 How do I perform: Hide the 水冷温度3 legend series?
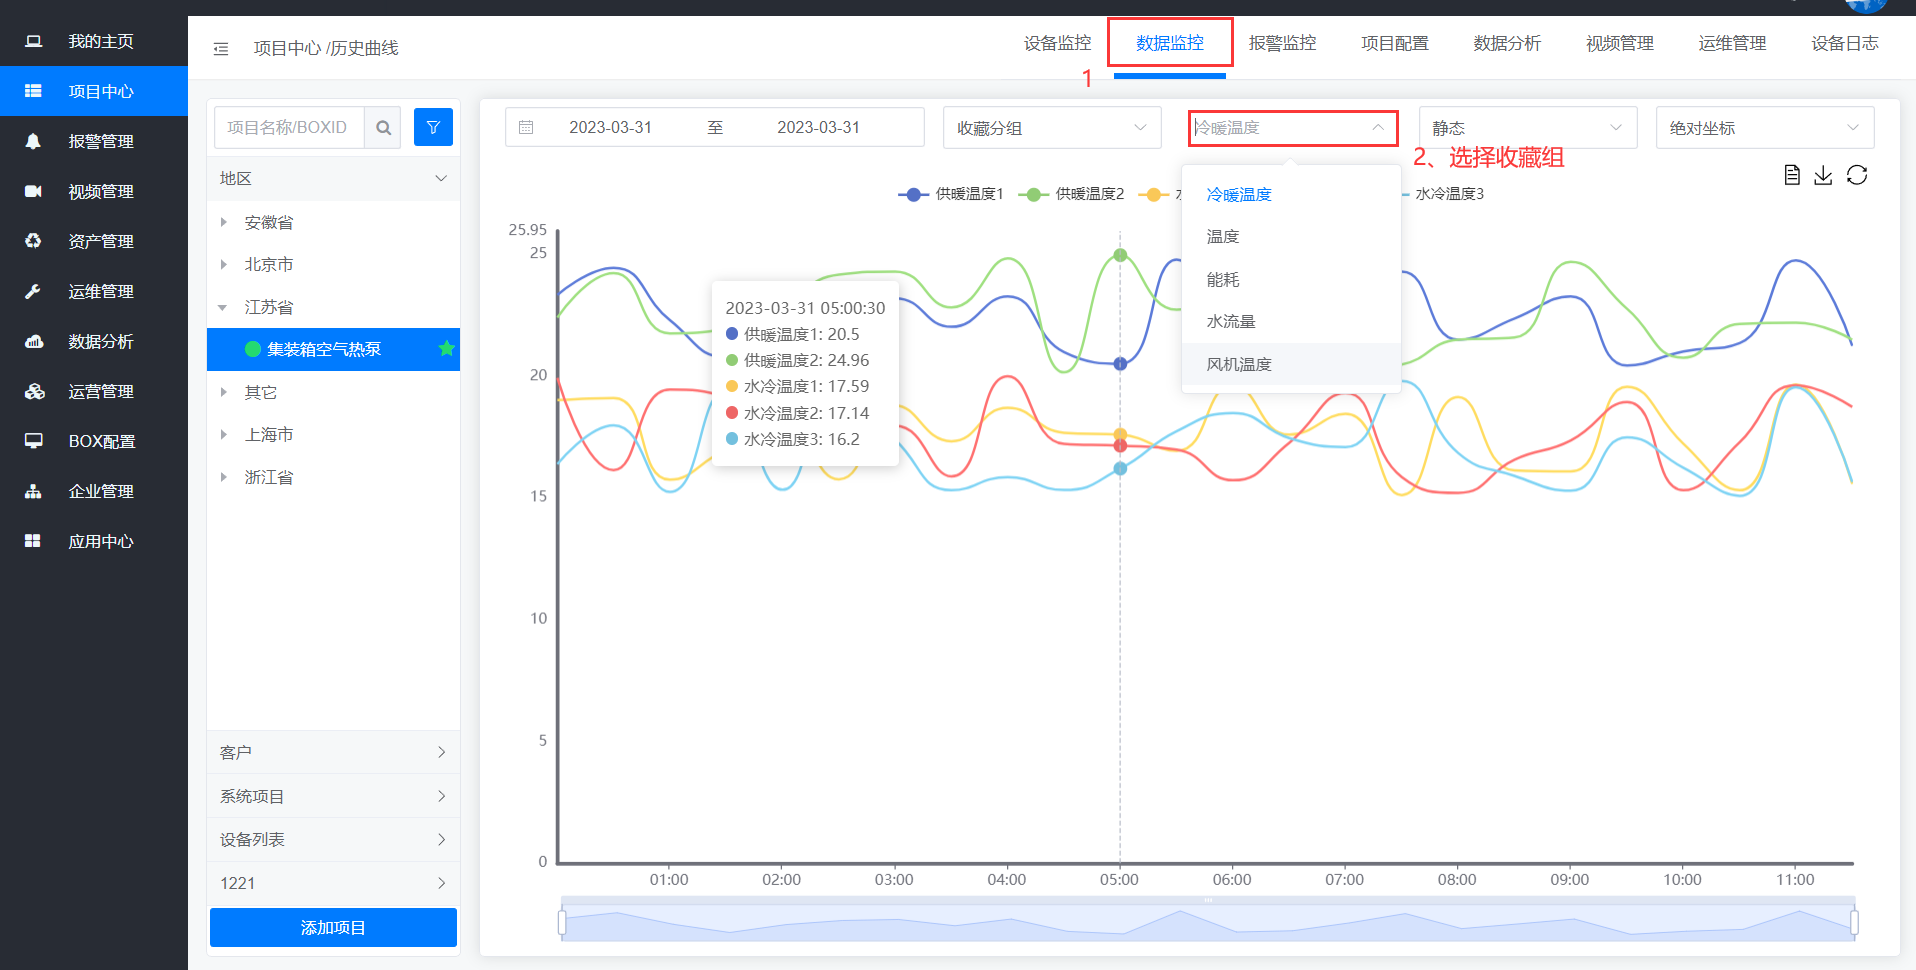(1448, 194)
